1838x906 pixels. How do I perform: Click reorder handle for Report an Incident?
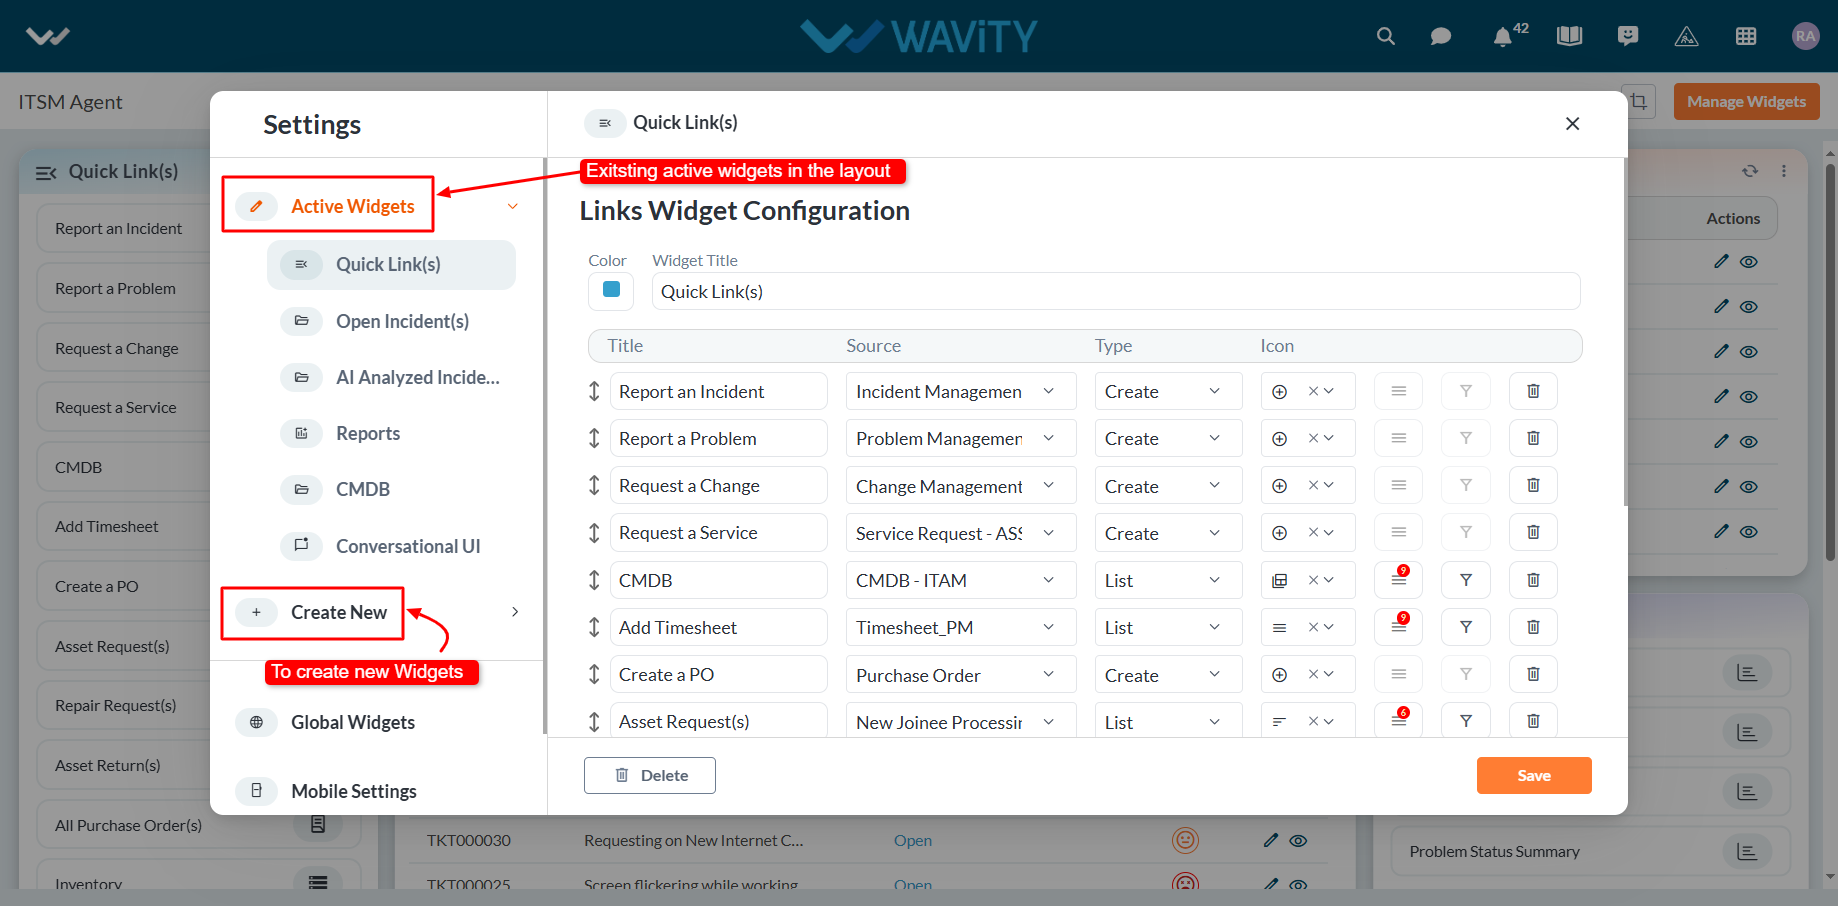[594, 391]
